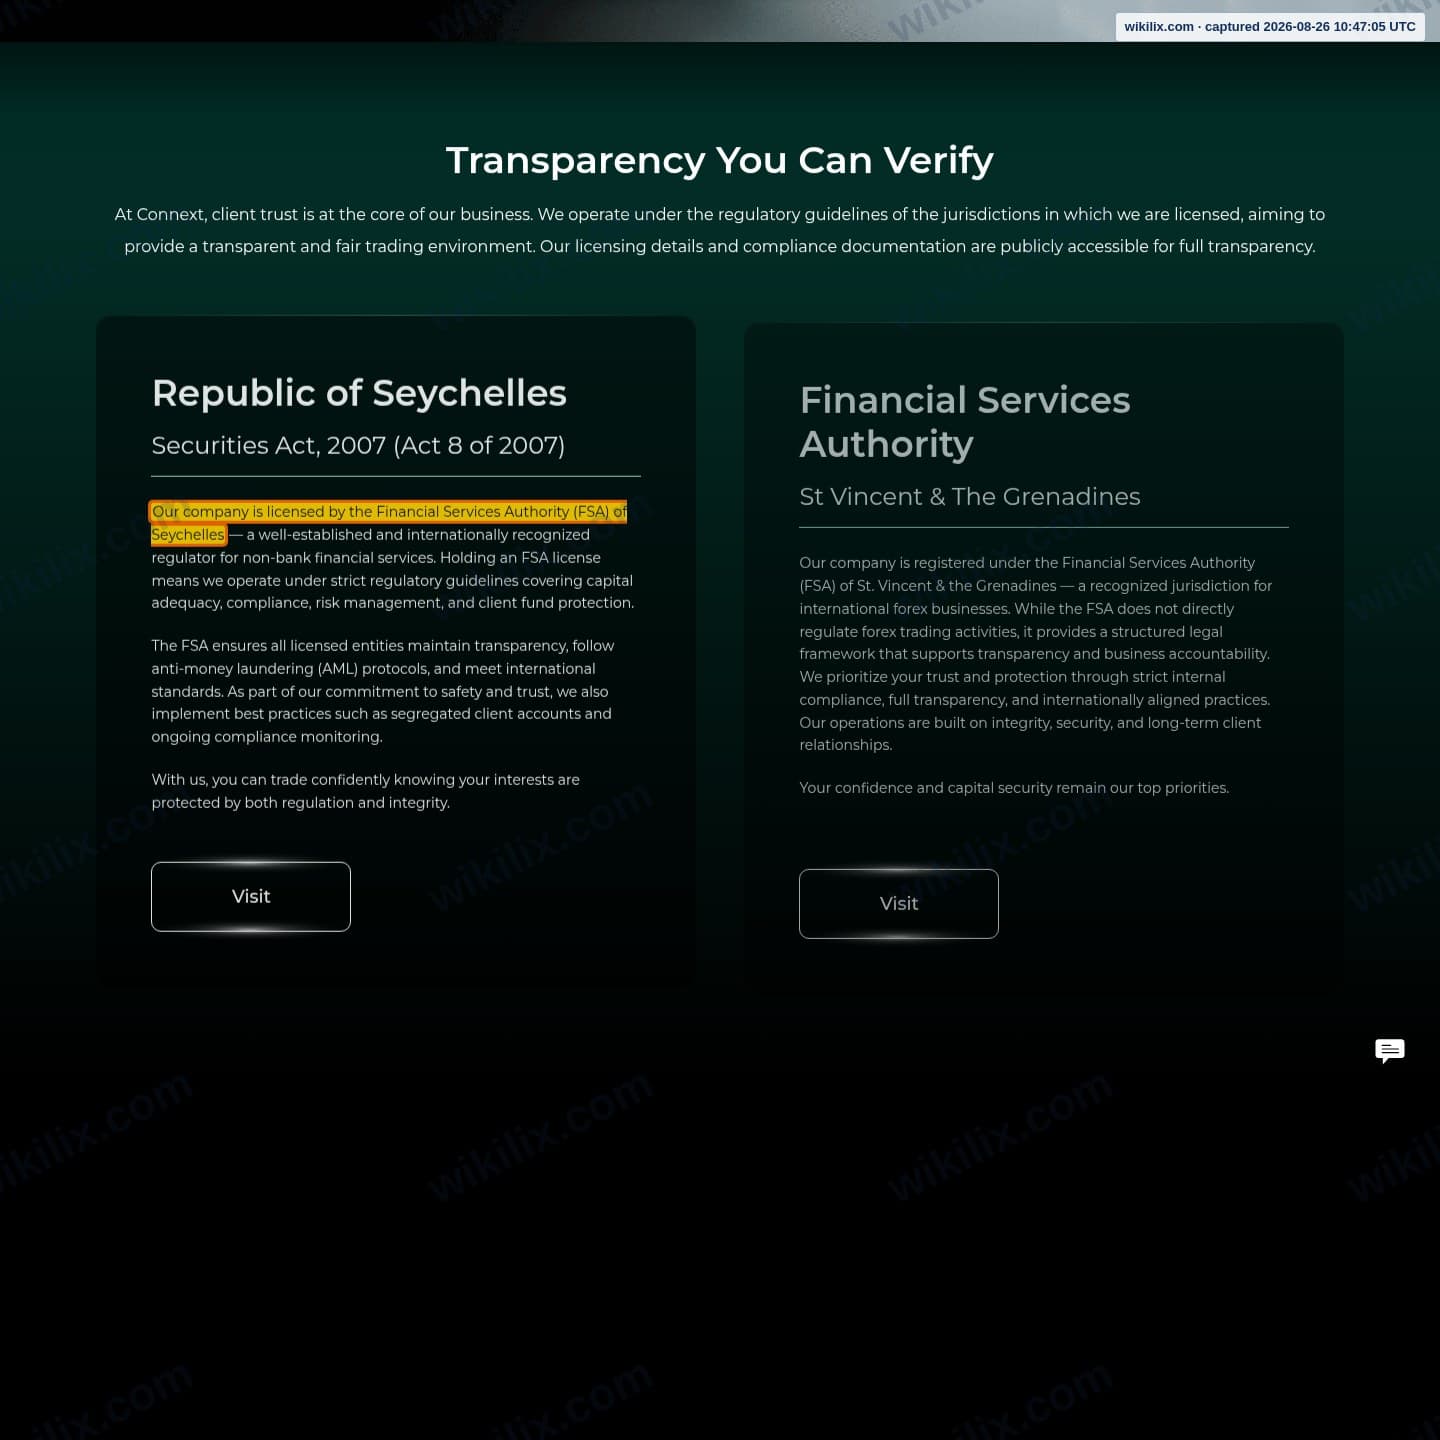Image resolution: width=1440 pixels, height=1440 pixels.
Task: Select the 'Republic of Seychelles' card title
Action: pyautogui.click(x=359, y=393)
